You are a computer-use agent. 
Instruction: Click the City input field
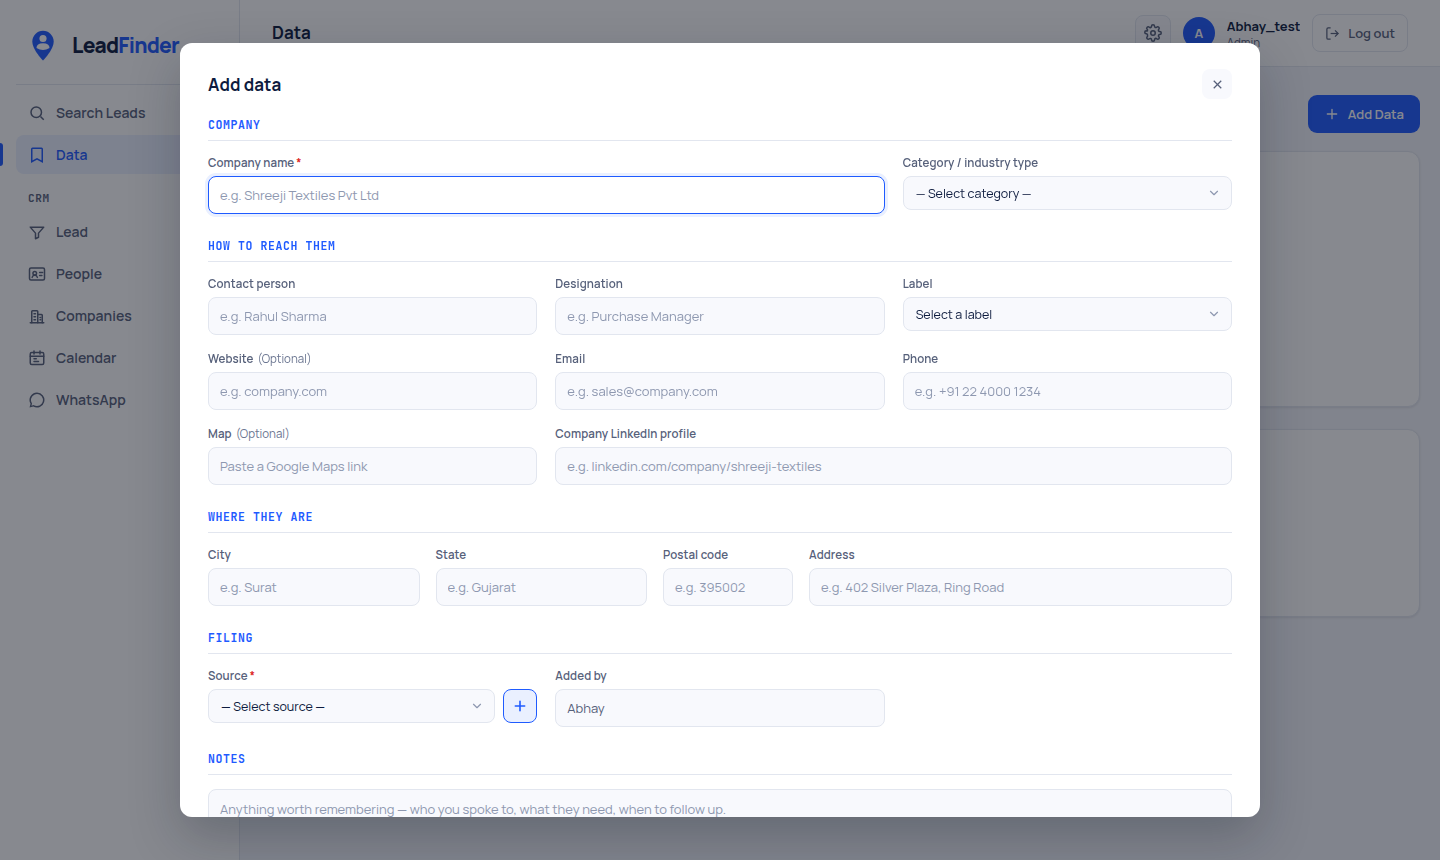pos(314,587)
